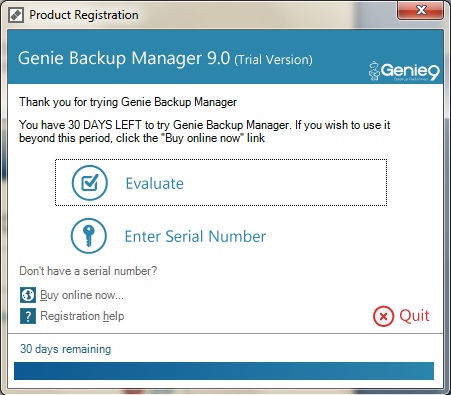Choose Enter Serial Number
Image resolution: width=451 pixels, height=395 pixels.
tap(195, 236)
